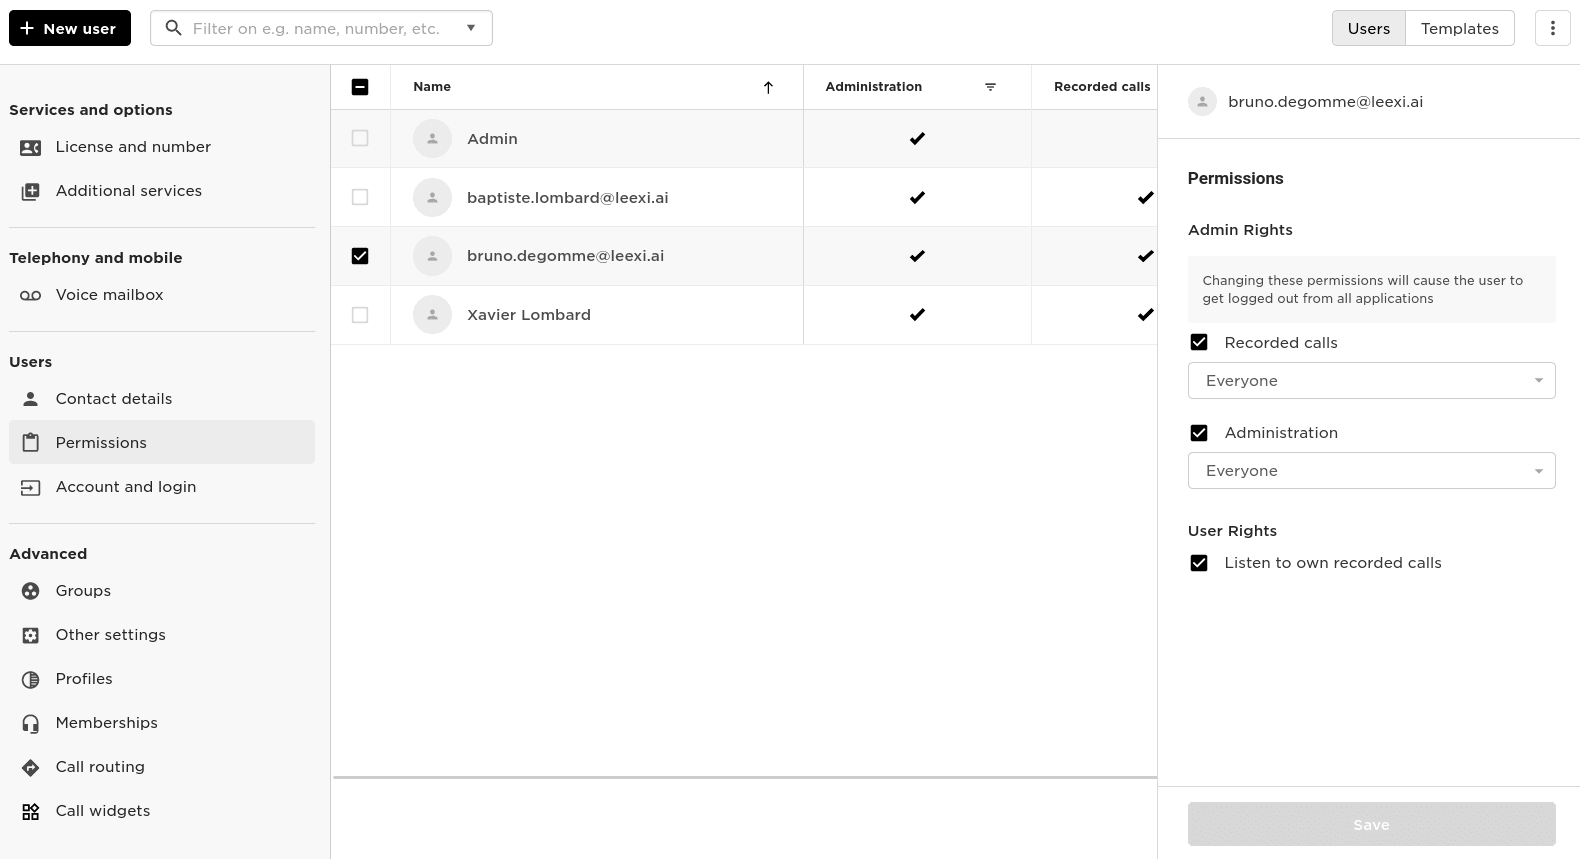Click the Name column sort arrow

(x=768, y=87)
